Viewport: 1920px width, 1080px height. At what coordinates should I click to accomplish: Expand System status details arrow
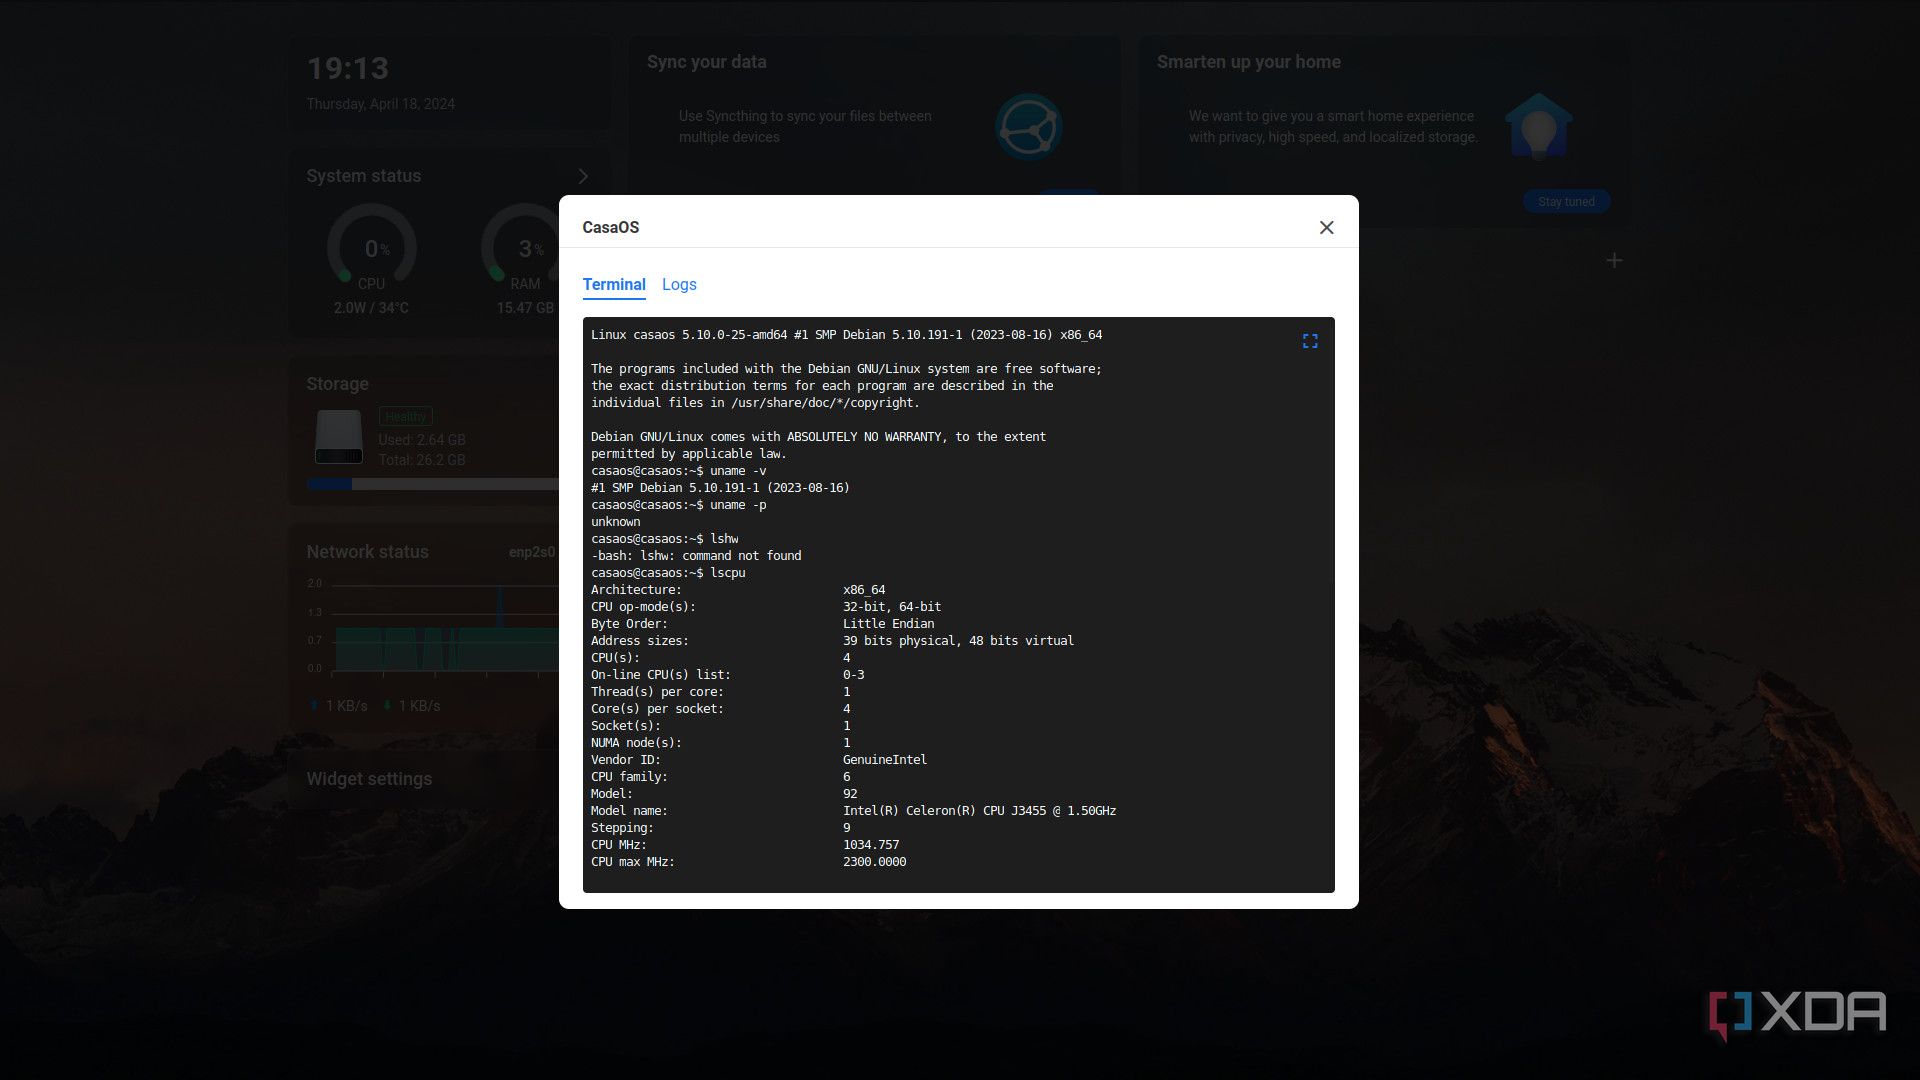pos(583,176)
